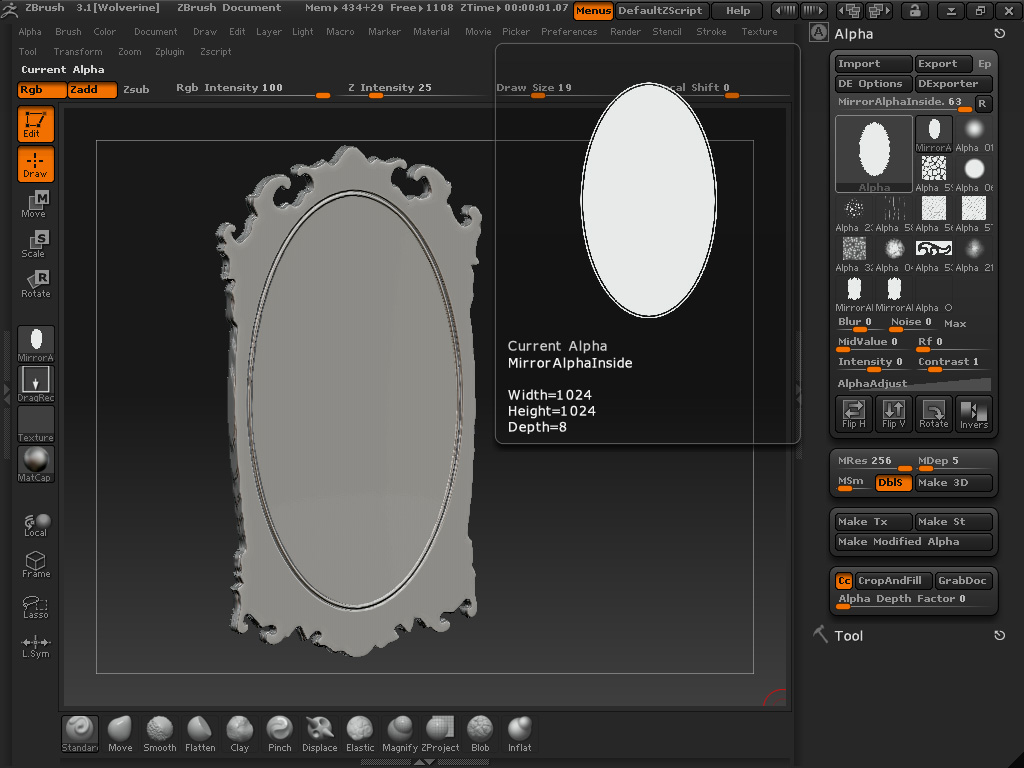
Task: Select the large current Alpha thumbnail
Action: (x=874, y=154)
